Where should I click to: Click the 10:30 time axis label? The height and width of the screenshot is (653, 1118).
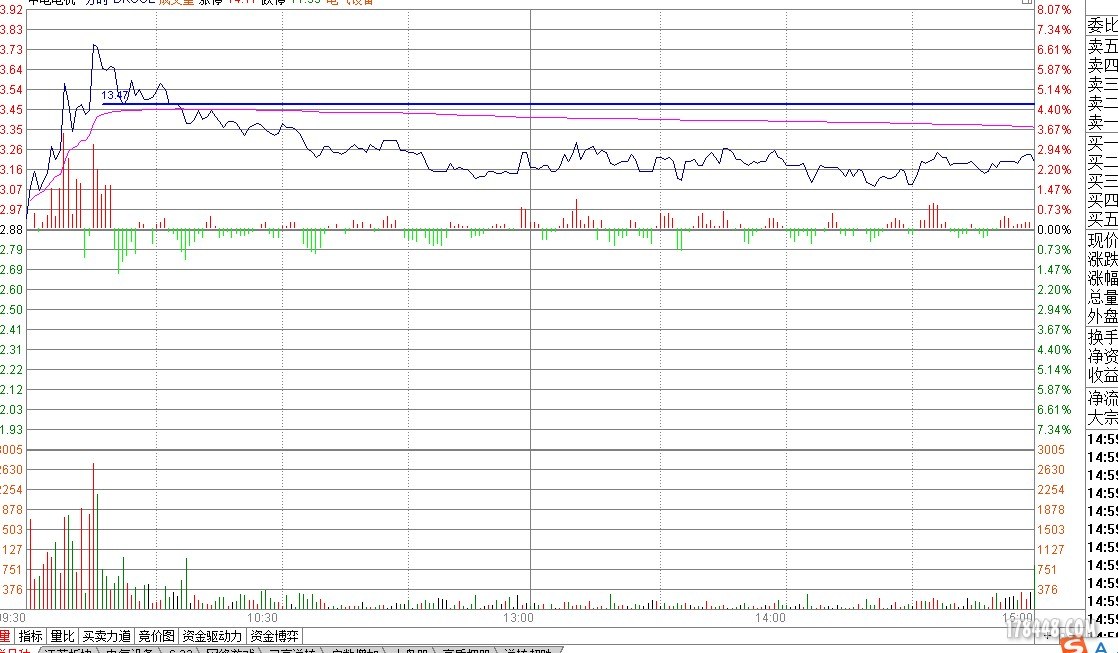(x=262, y=617)
